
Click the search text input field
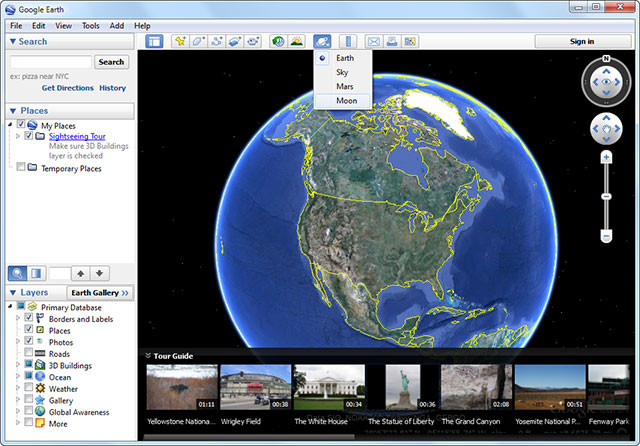pyautogui.click(x=51, y=62)
